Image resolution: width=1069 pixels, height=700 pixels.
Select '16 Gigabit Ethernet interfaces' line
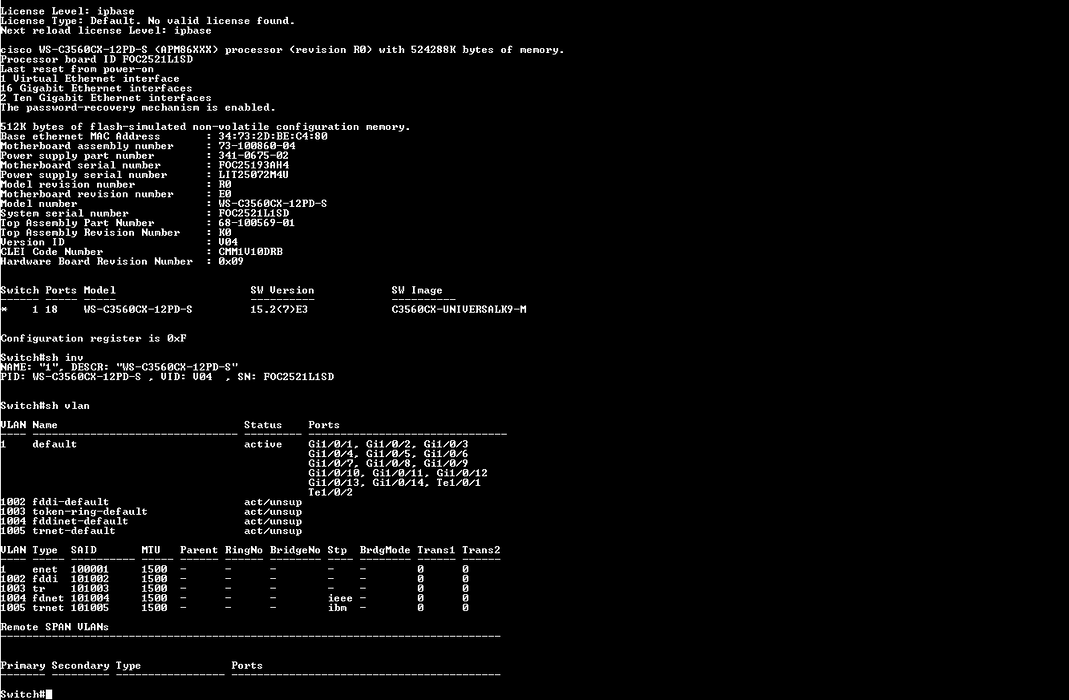coord(96,88)
